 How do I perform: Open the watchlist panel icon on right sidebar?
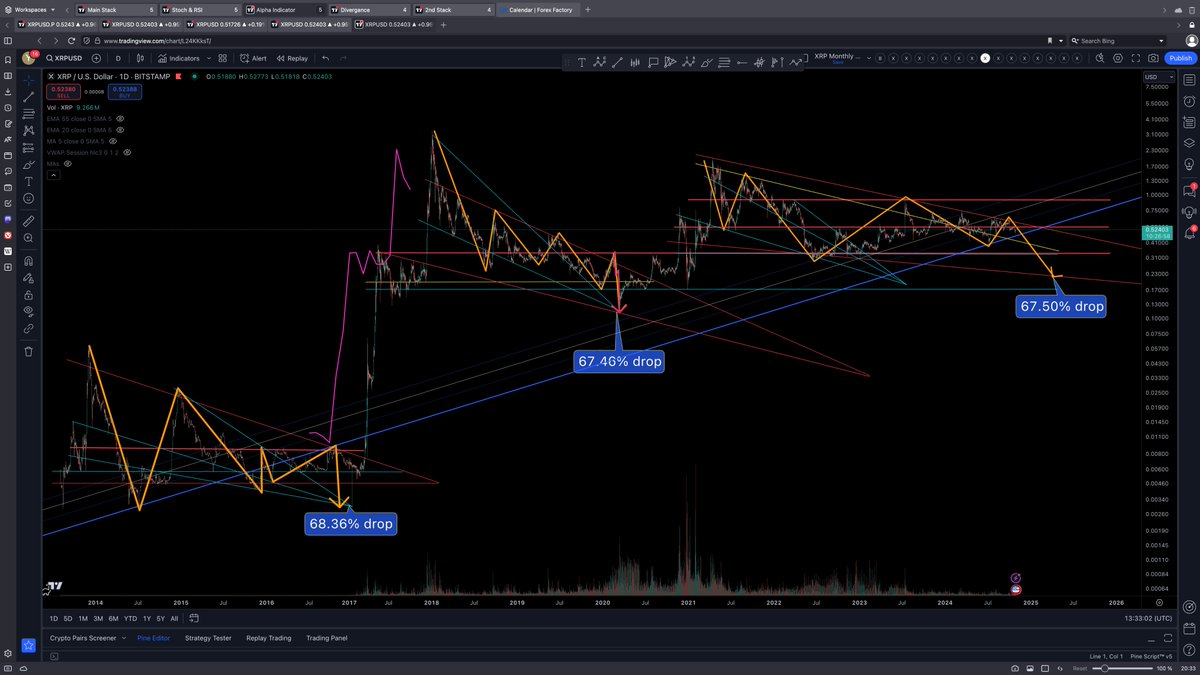[1190, 80]
